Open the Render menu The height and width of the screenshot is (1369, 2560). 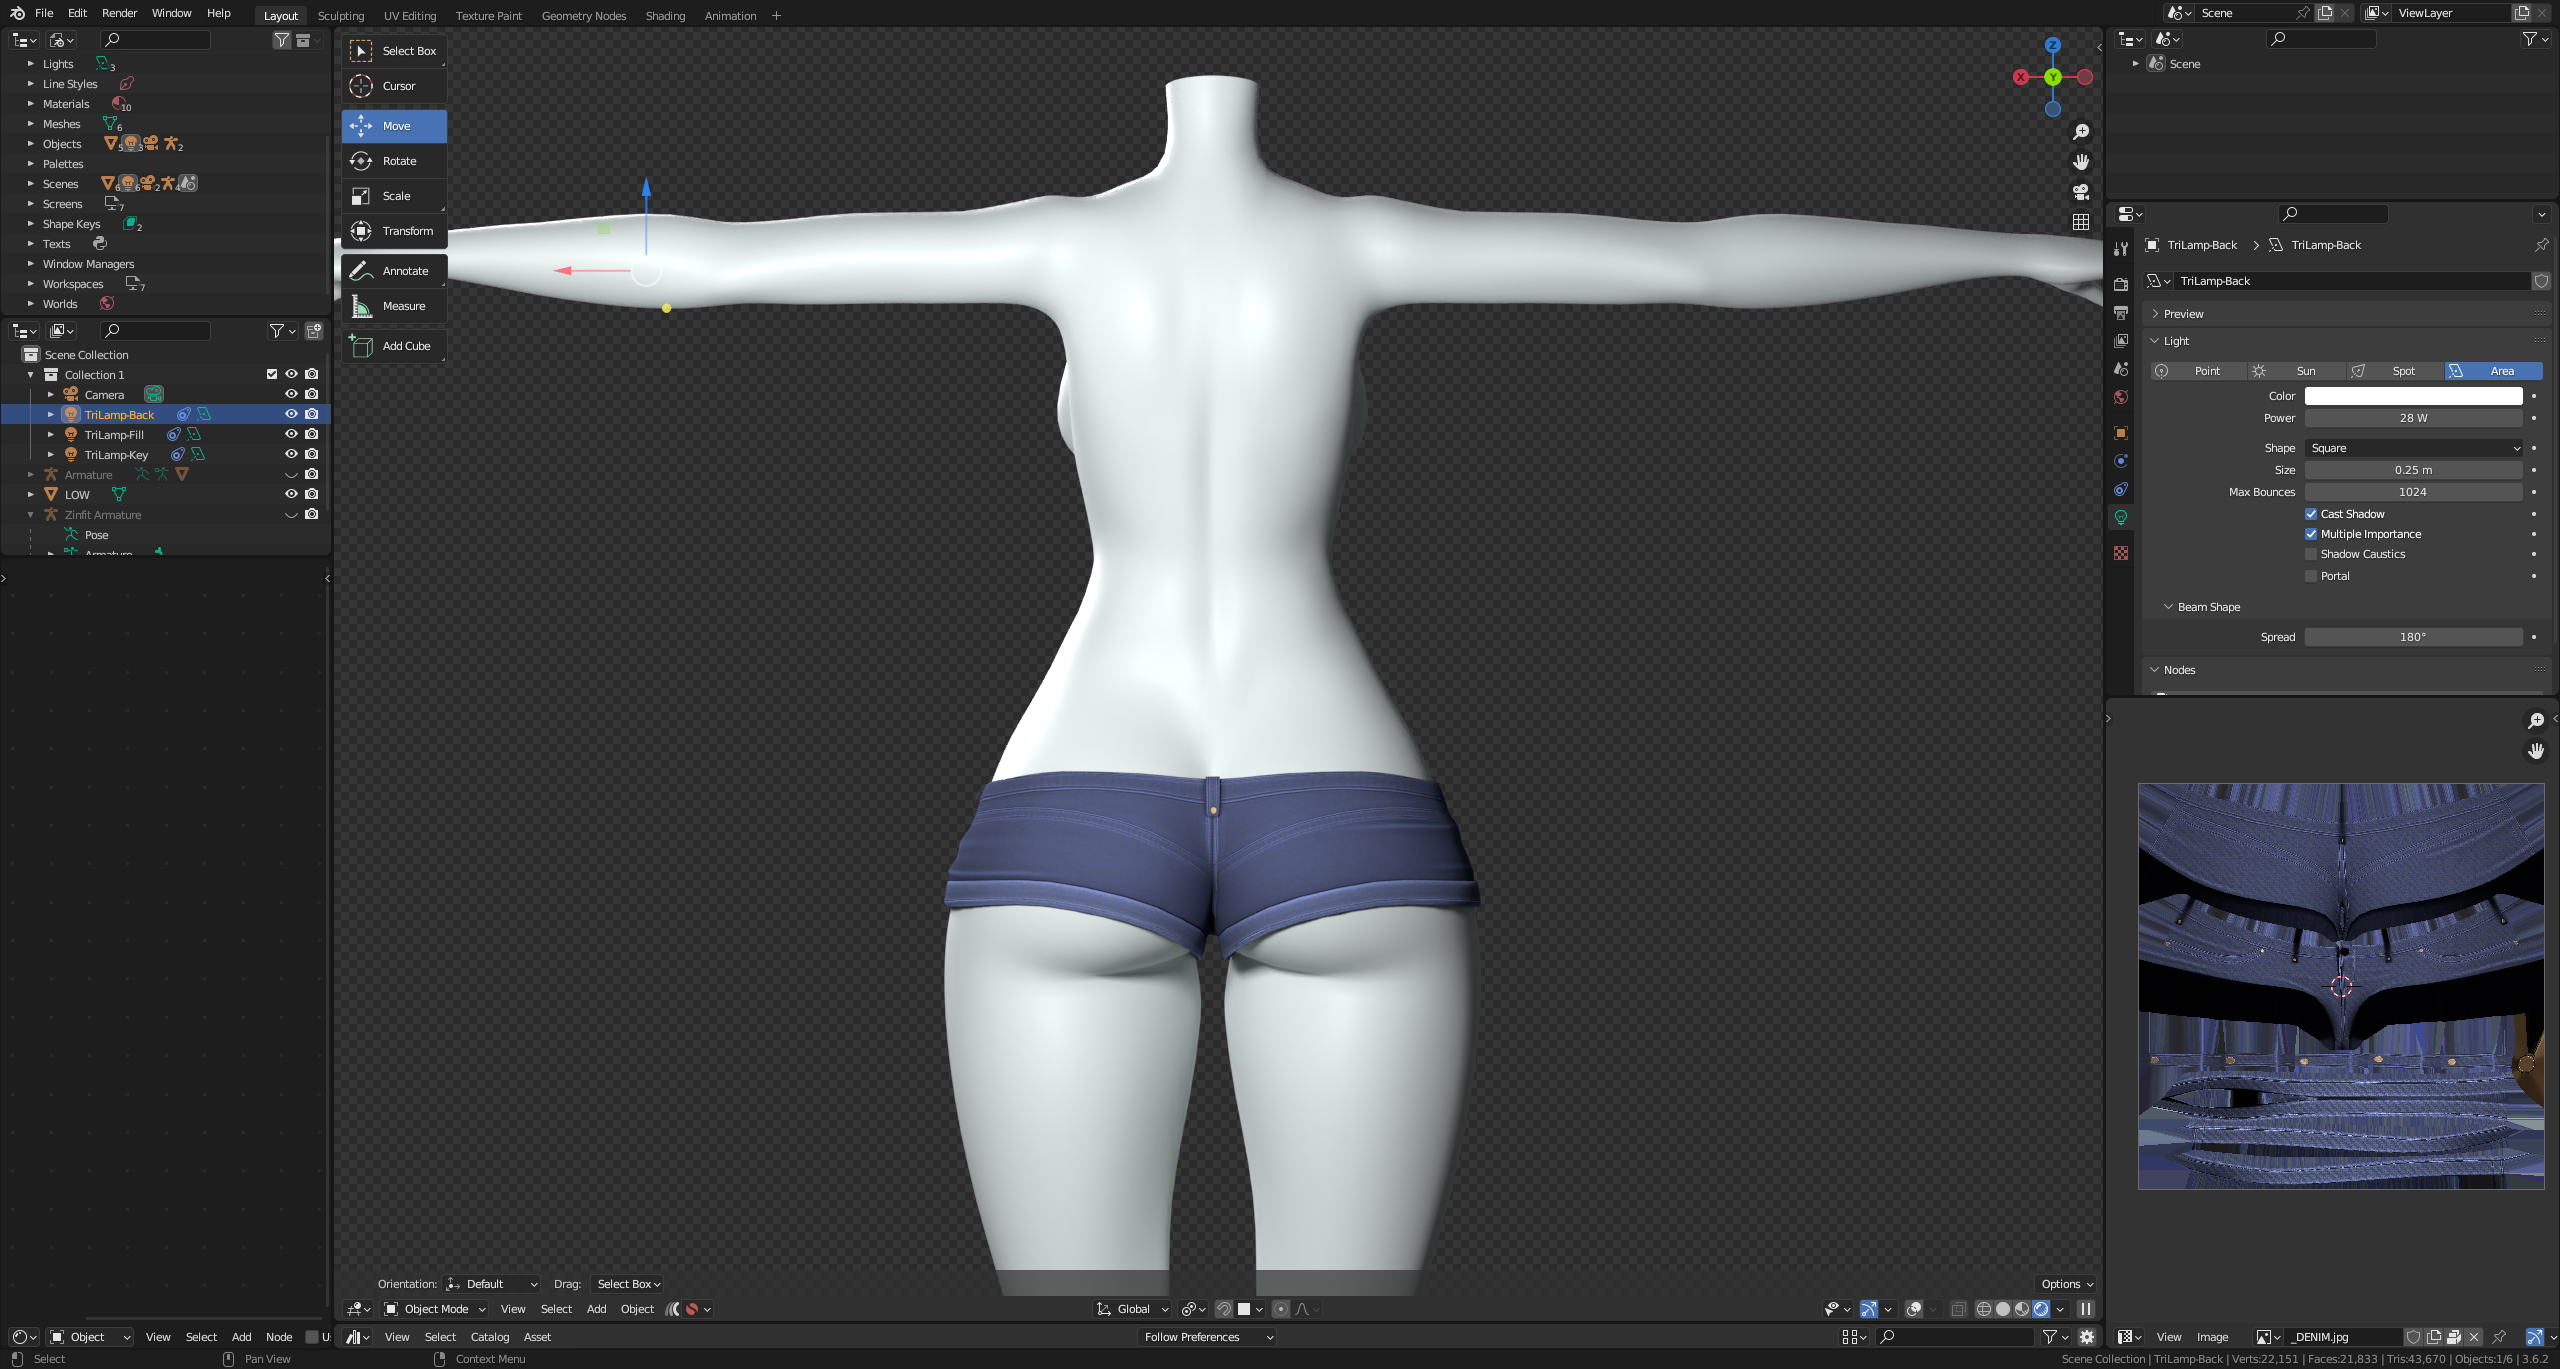point(119,13)
